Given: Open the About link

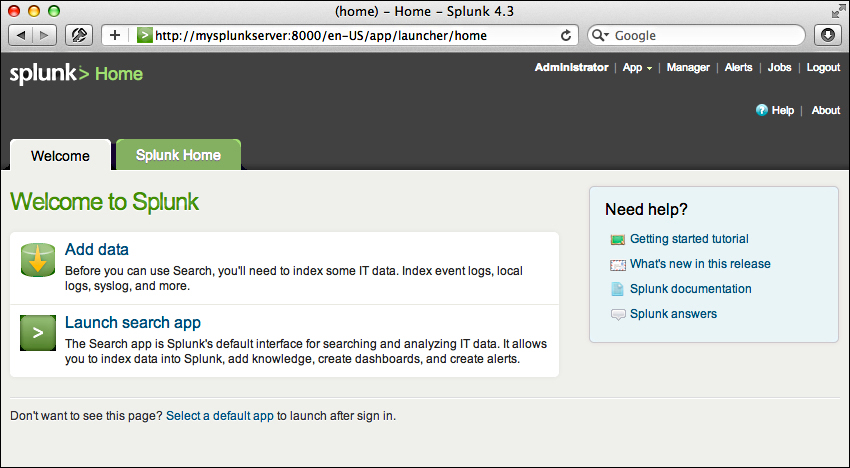Looking at the screenshot, I should [826, 110].
